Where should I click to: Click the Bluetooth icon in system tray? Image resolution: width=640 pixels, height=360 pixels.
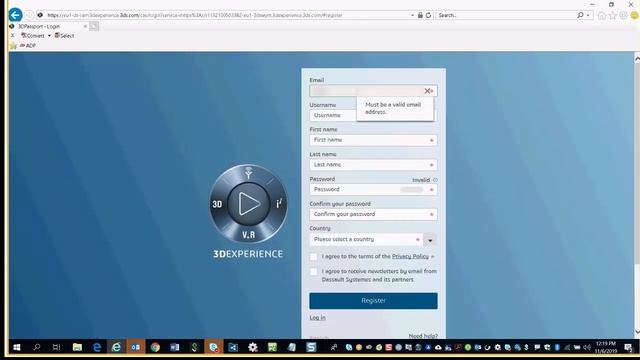(557, 347)
